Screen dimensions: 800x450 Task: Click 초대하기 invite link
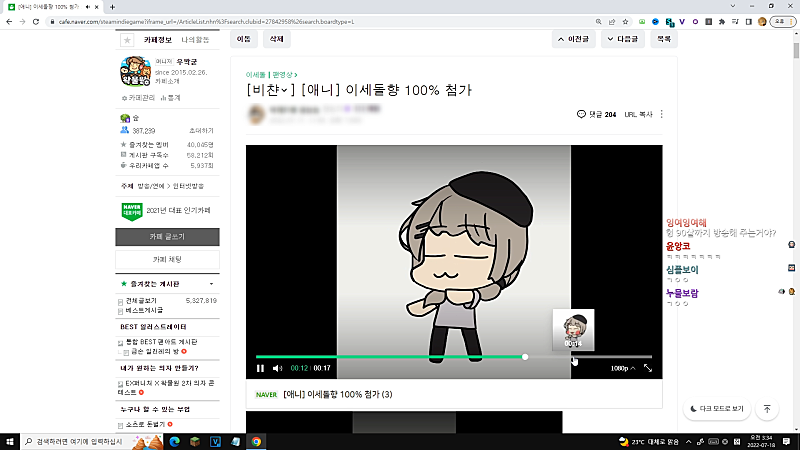(x=201, y=131)
